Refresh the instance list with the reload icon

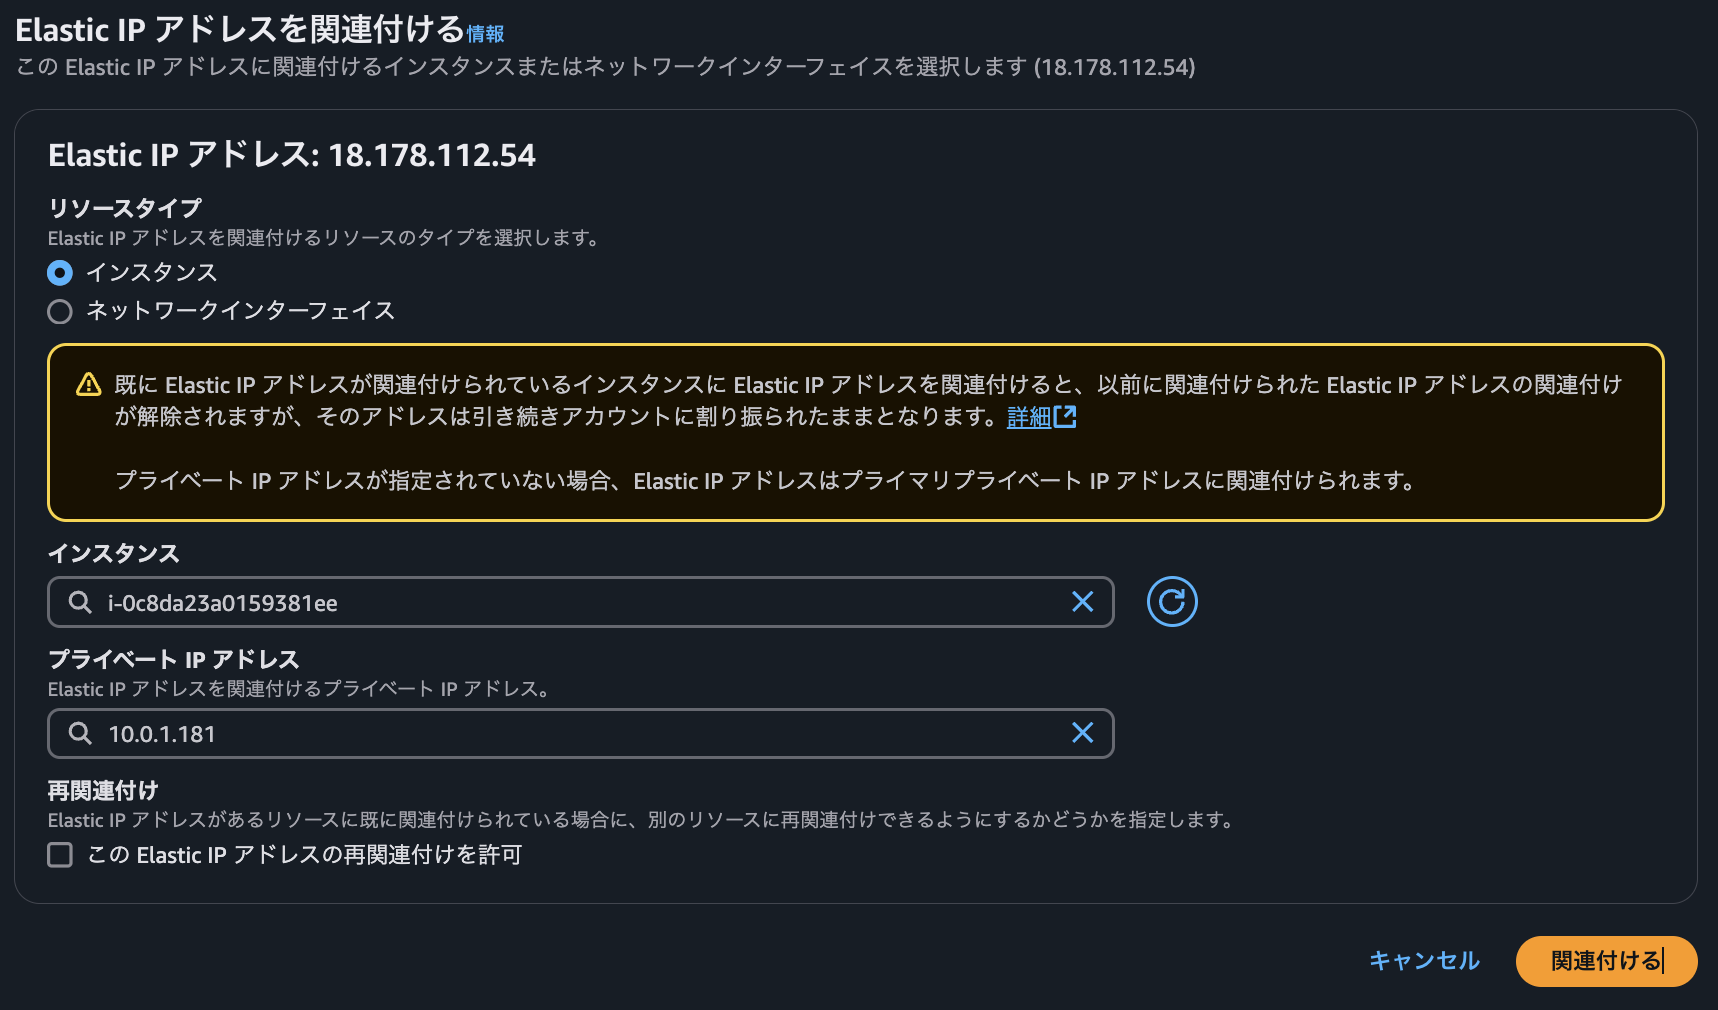click(x=1172, y=602)
